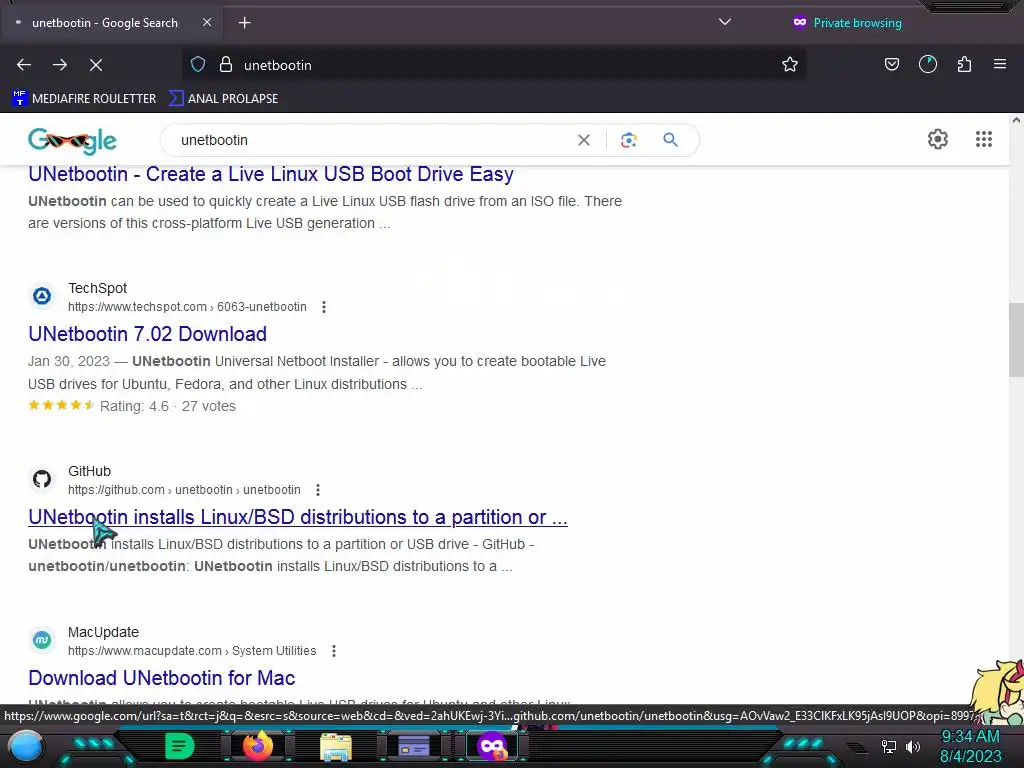Open the second bookmark in the toolbar
This screenshot has width=1024, height=768.
(x=223, y=99)
